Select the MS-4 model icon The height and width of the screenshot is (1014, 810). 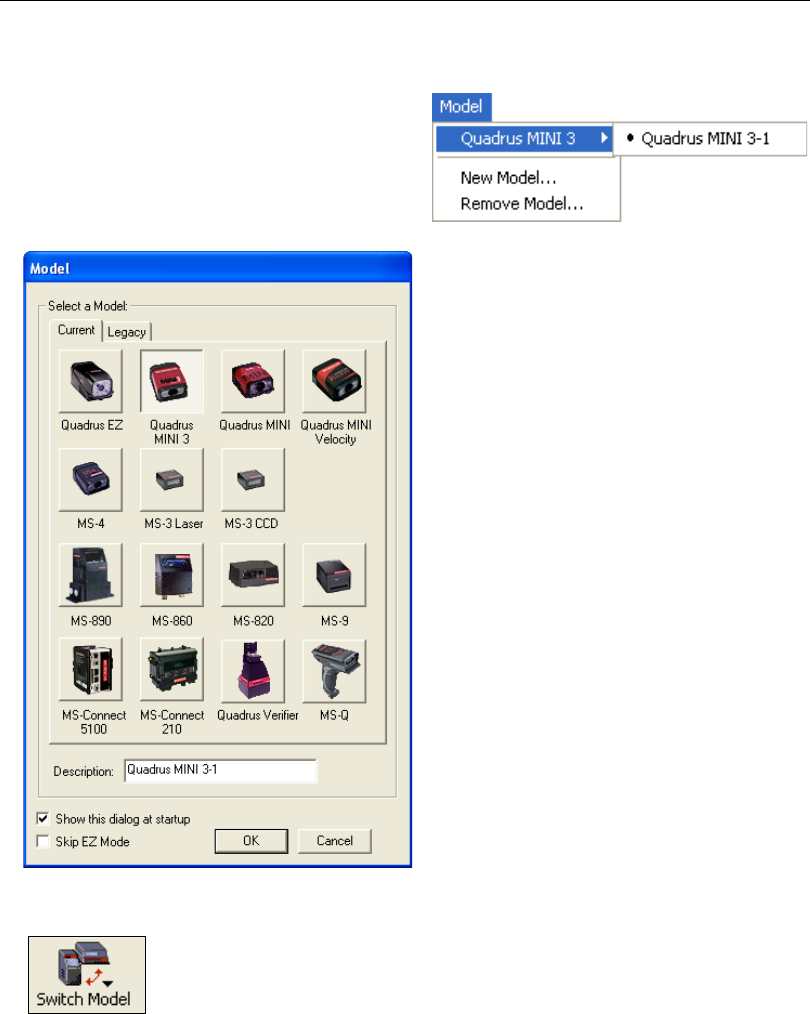coord(91,480)
